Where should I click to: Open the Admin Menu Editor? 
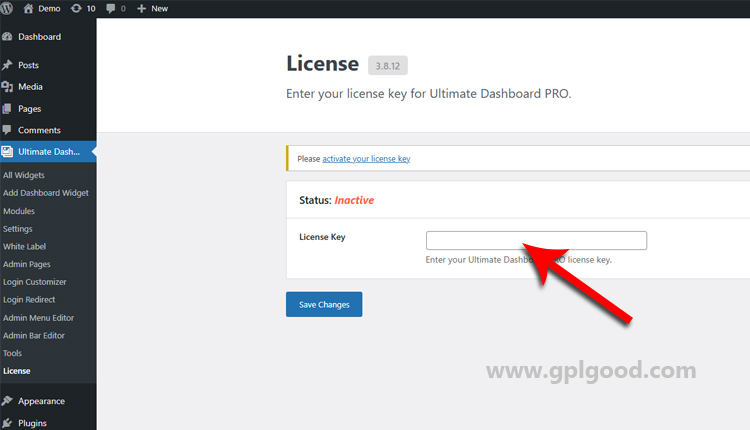tap(38, 318)
